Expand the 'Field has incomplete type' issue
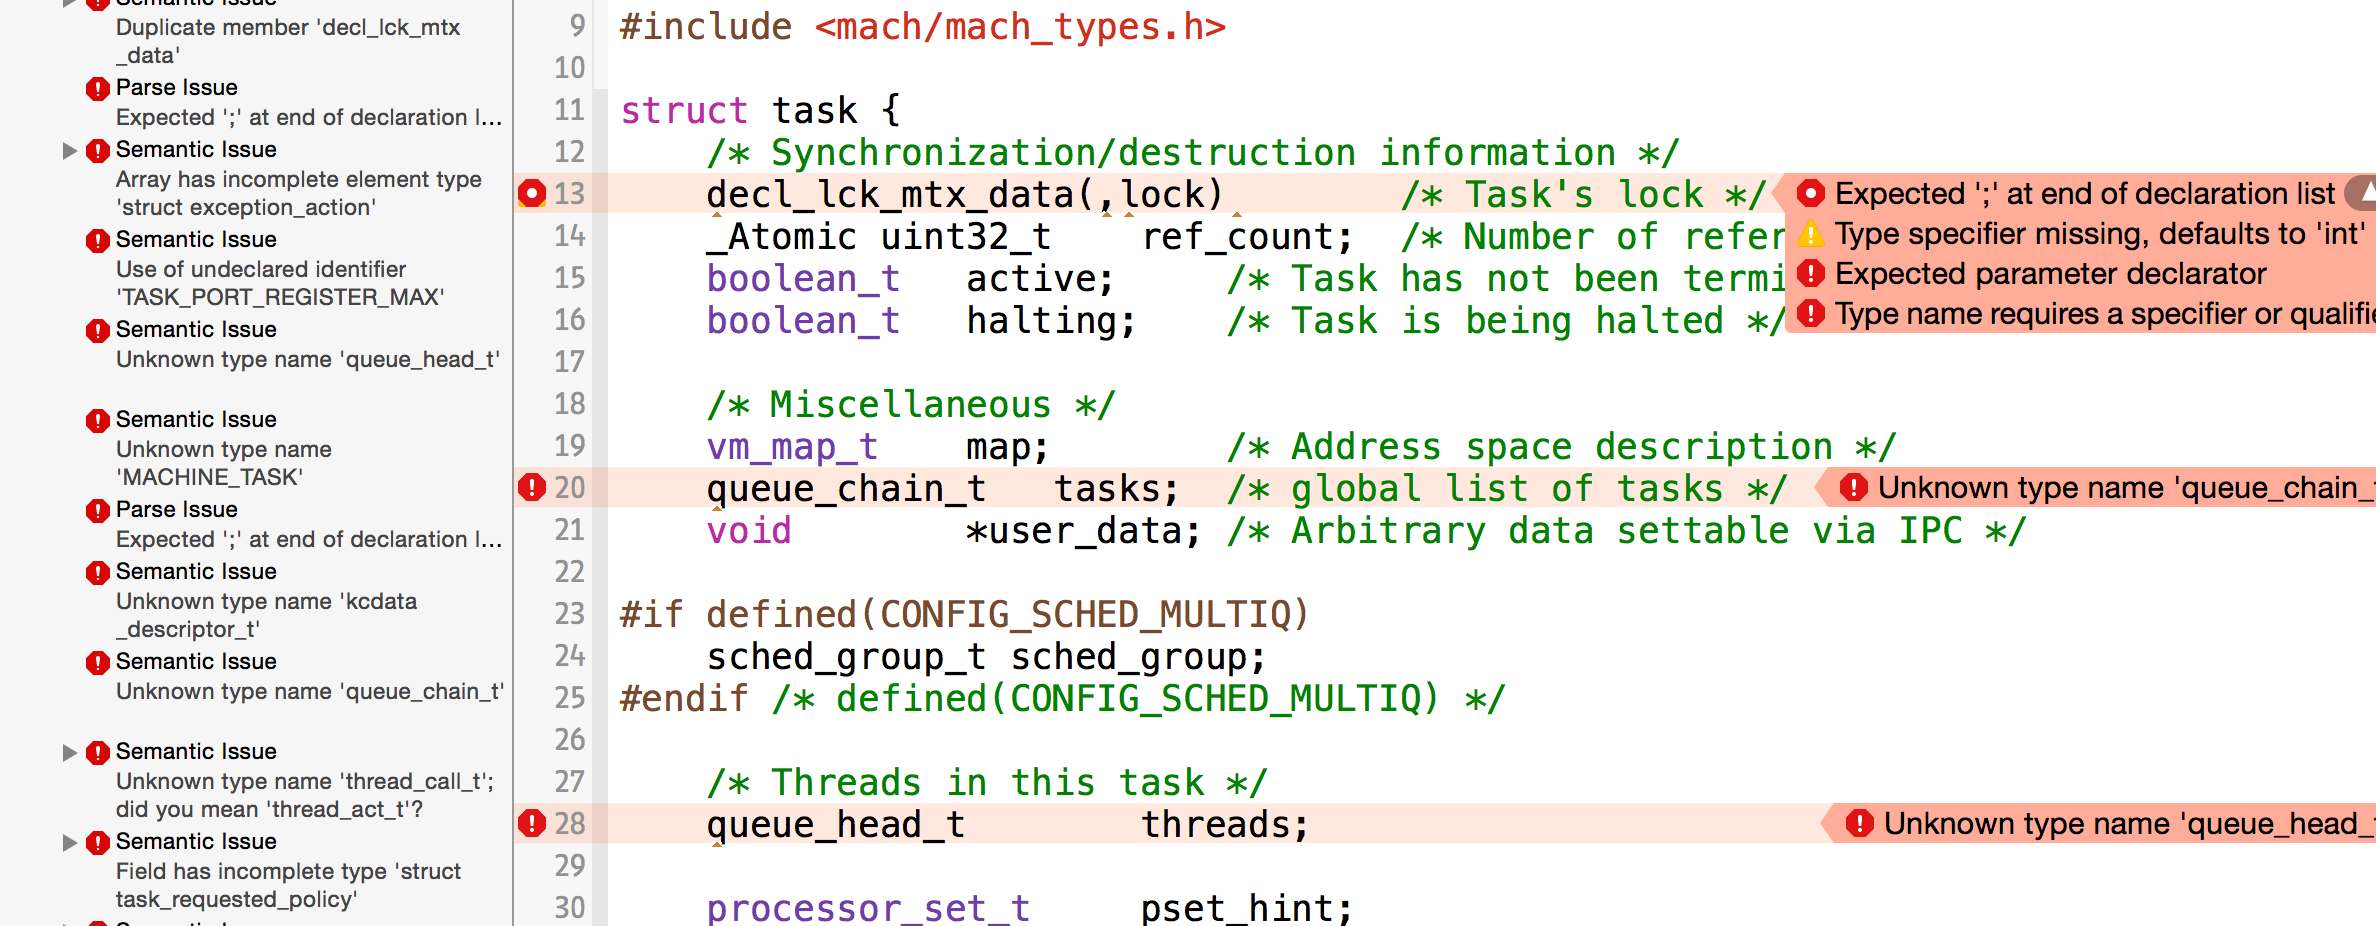The width and height of the screenshot is (2376, 926). click(69, 842)
